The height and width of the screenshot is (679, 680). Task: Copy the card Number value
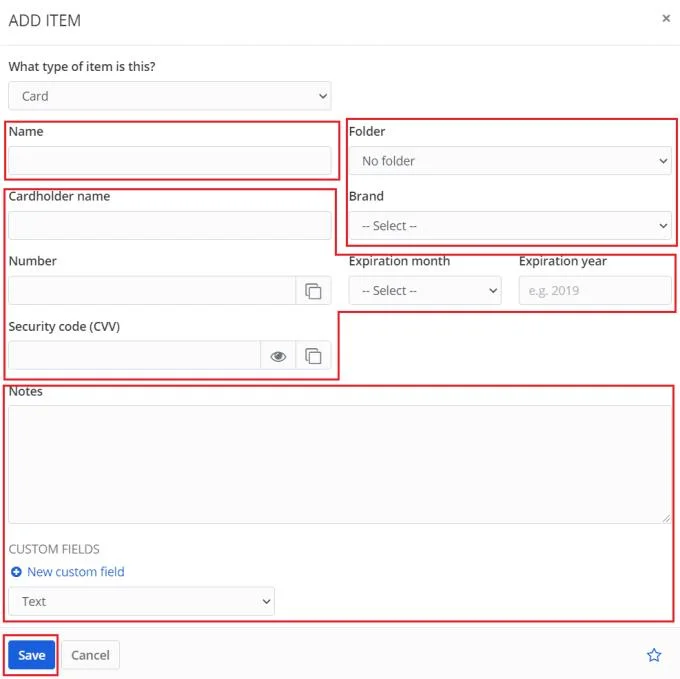click(x=313, y=291)
